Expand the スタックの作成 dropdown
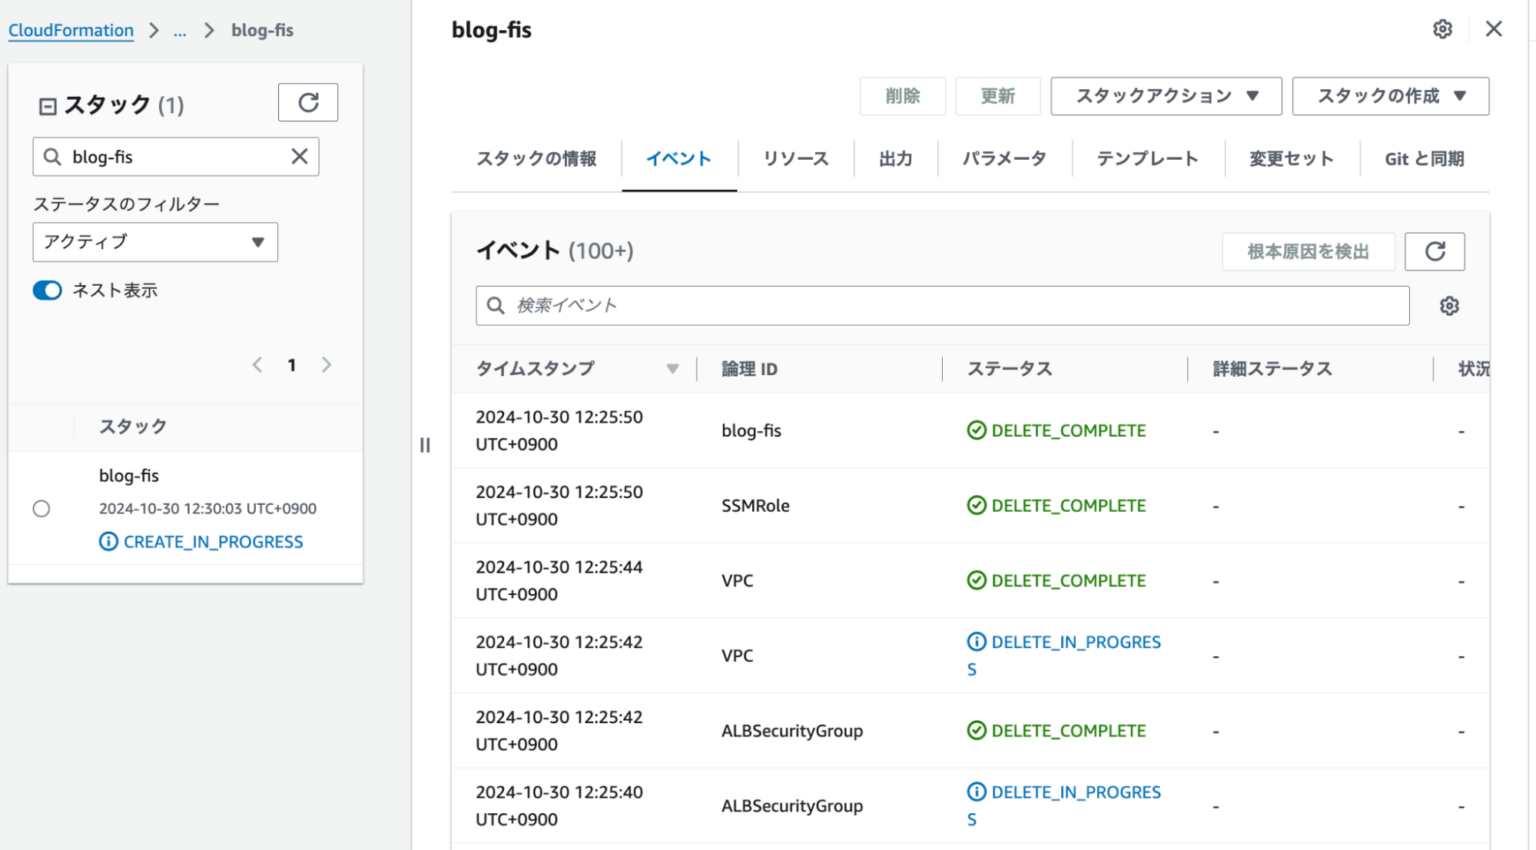Viewport: 1536px width, 850px height. 1390,96
